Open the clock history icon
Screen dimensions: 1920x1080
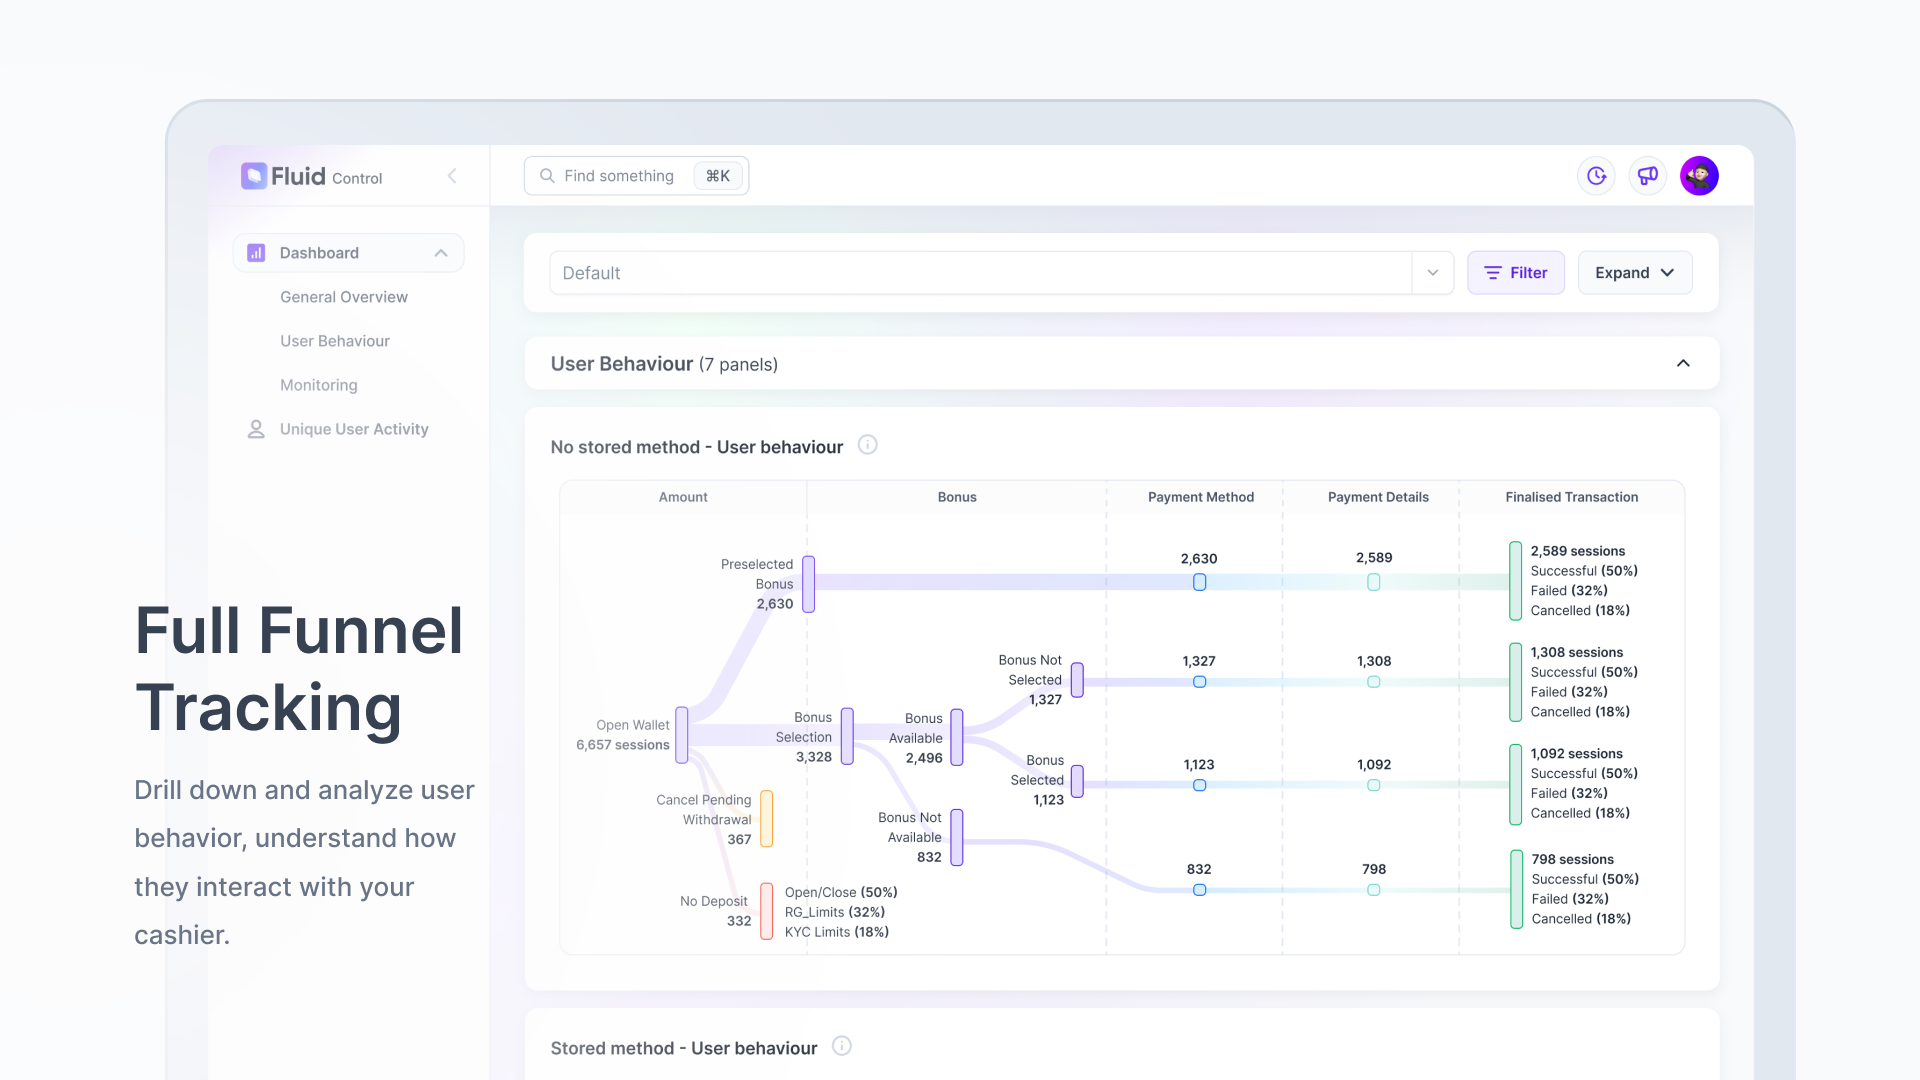(x=1597, y=176)
